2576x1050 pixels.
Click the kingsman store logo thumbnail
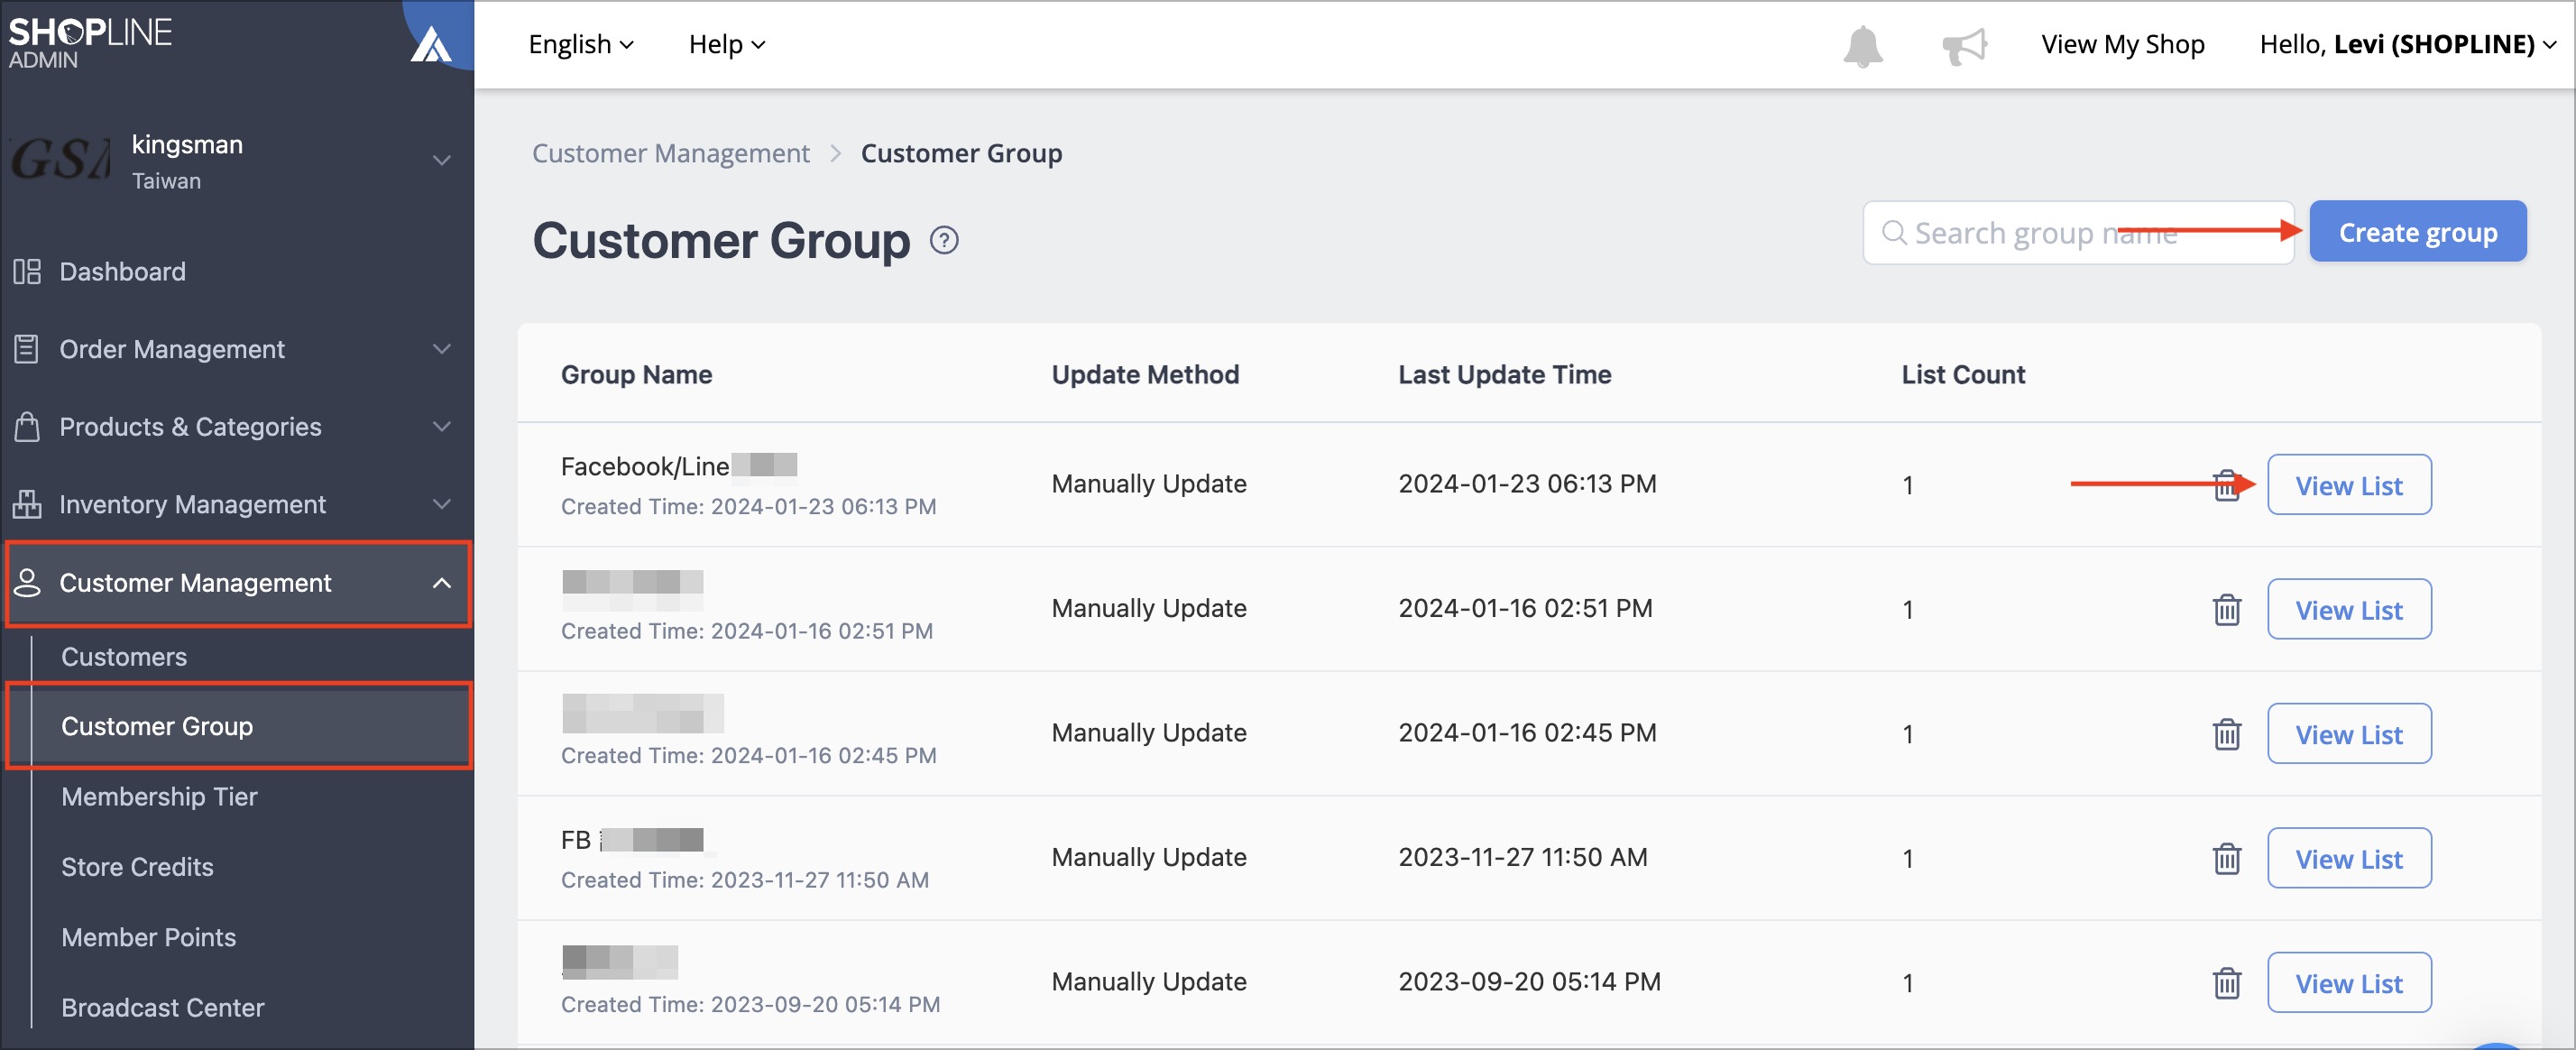60,160
